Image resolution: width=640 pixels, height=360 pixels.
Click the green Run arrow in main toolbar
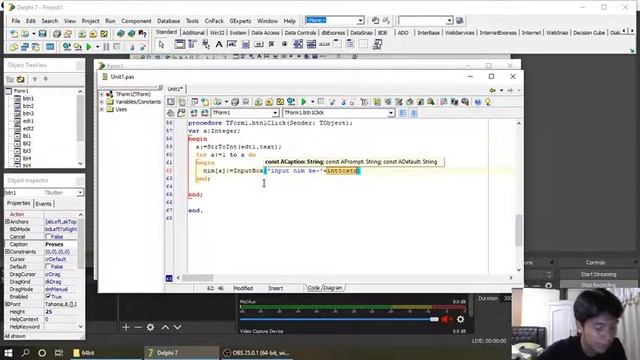89,47
